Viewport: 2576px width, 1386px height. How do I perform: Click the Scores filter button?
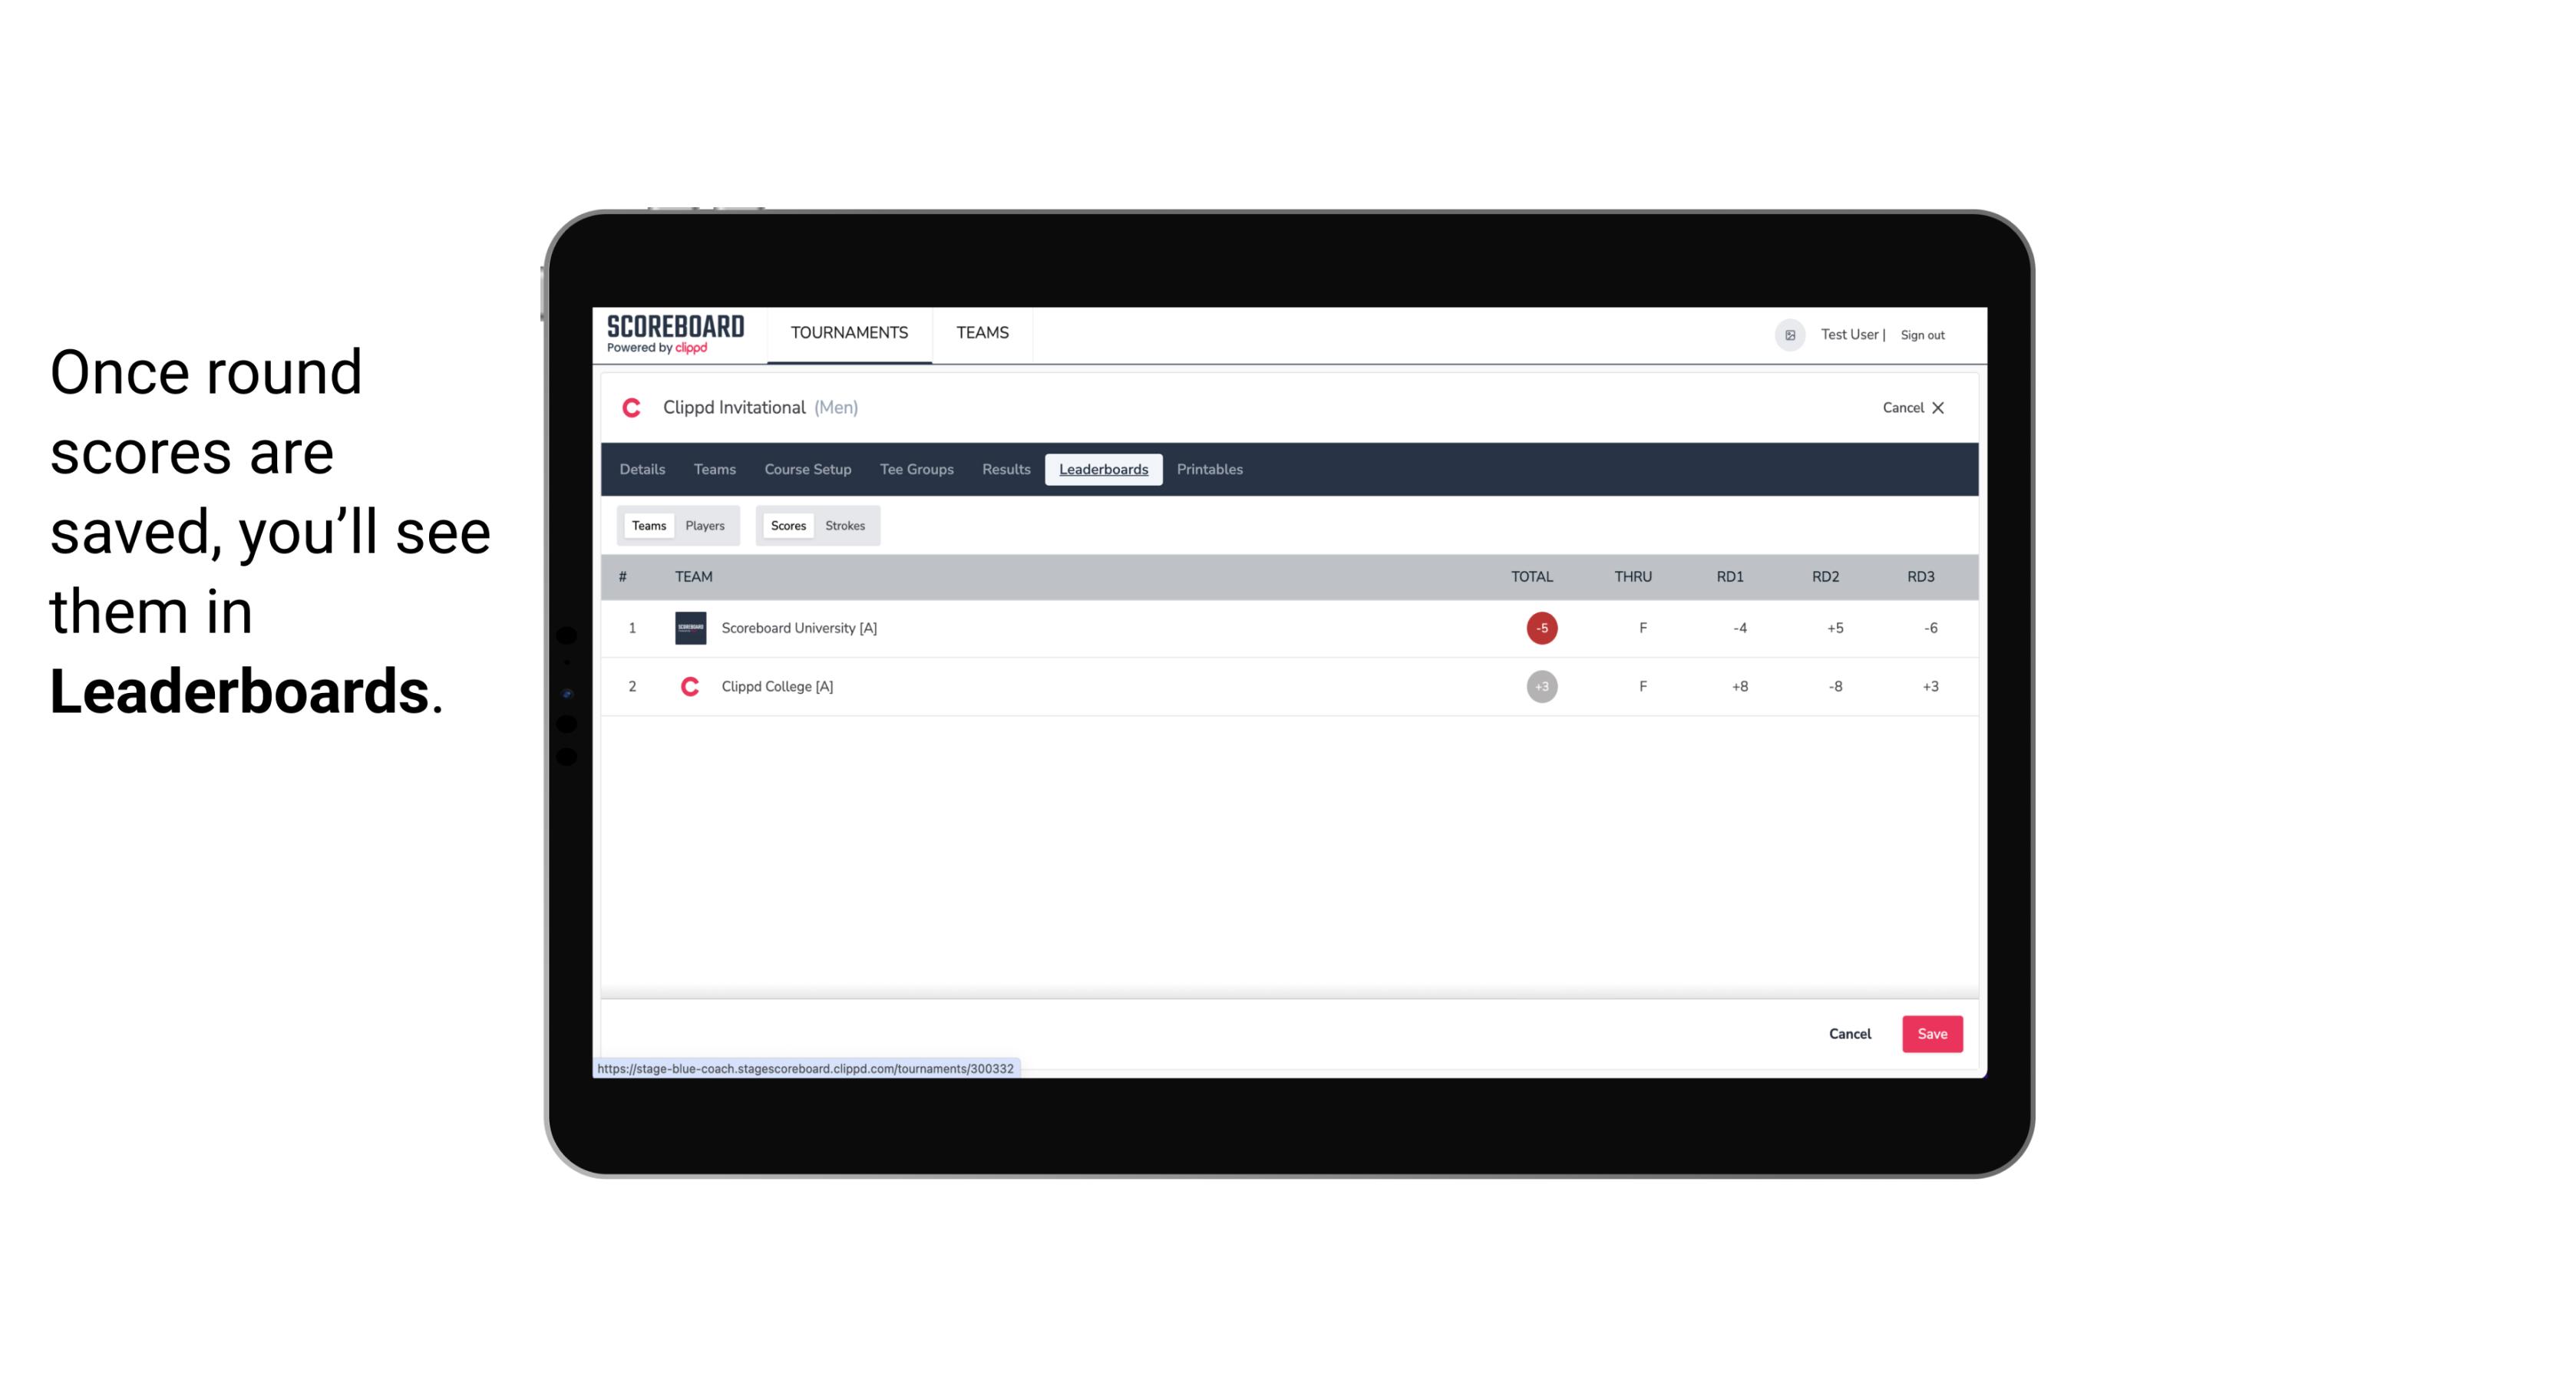tap(787, 526)
